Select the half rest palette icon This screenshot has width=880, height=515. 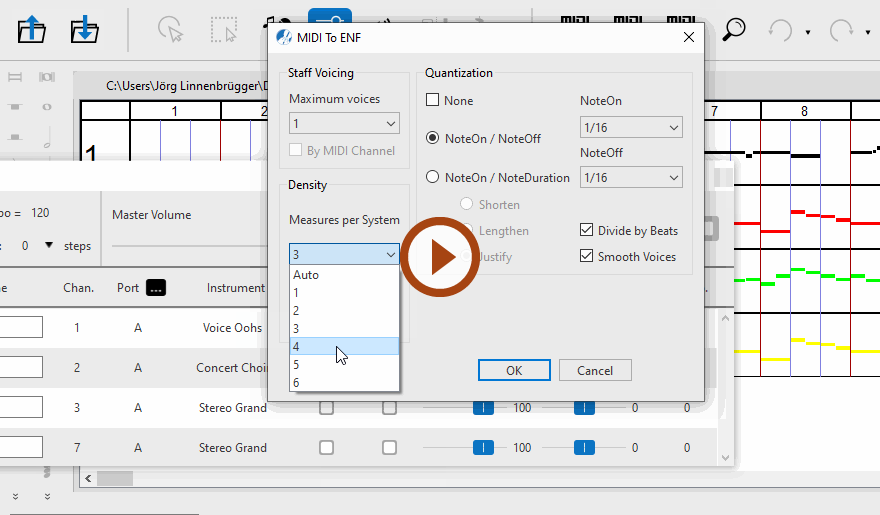coord(15,136)
